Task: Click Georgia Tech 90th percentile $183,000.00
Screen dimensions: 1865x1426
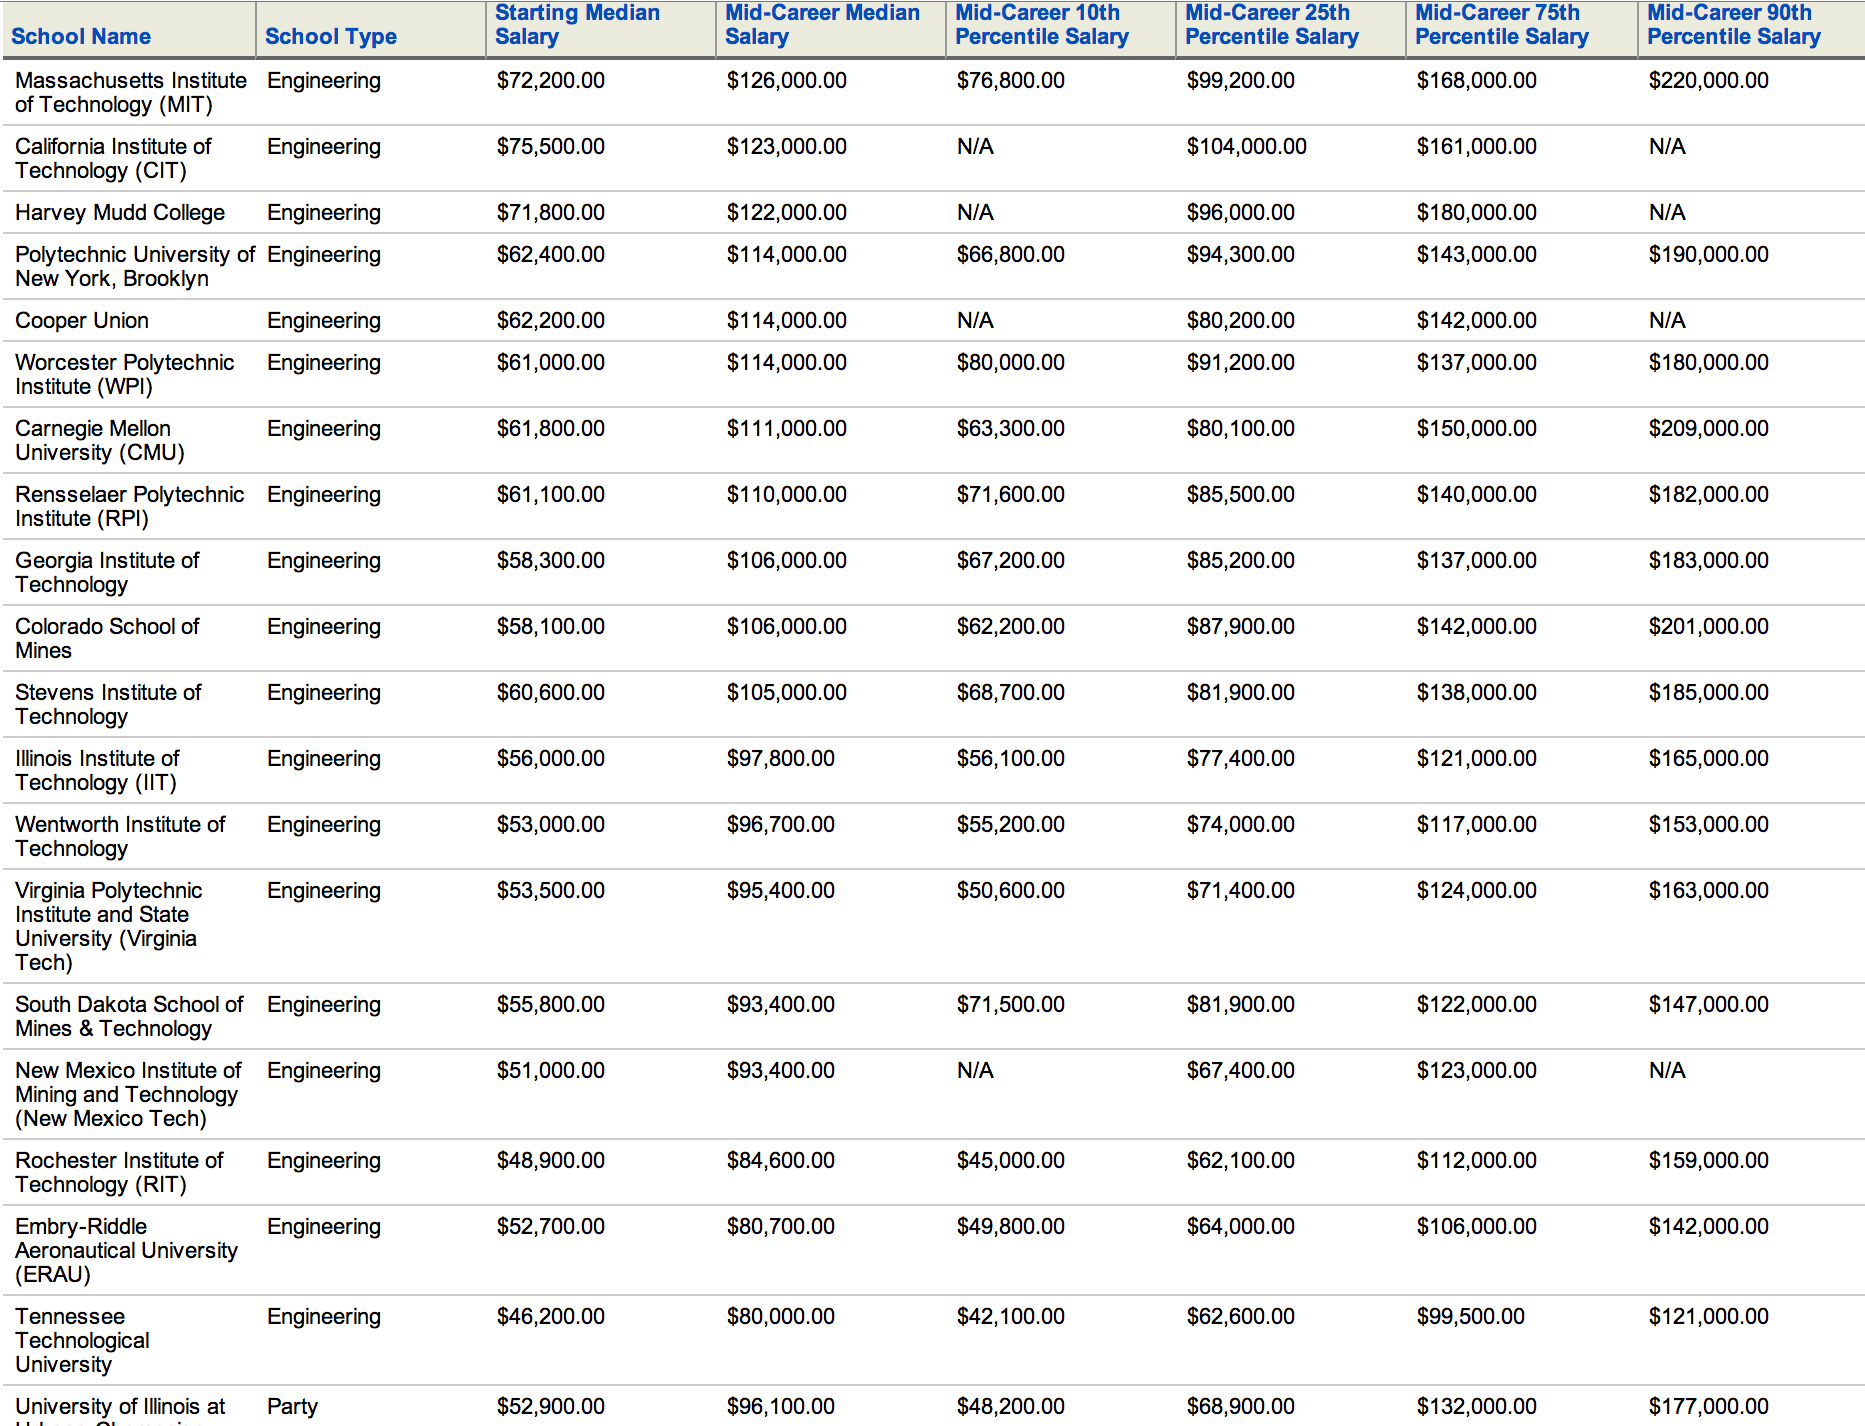Action: pos(1709,560)
